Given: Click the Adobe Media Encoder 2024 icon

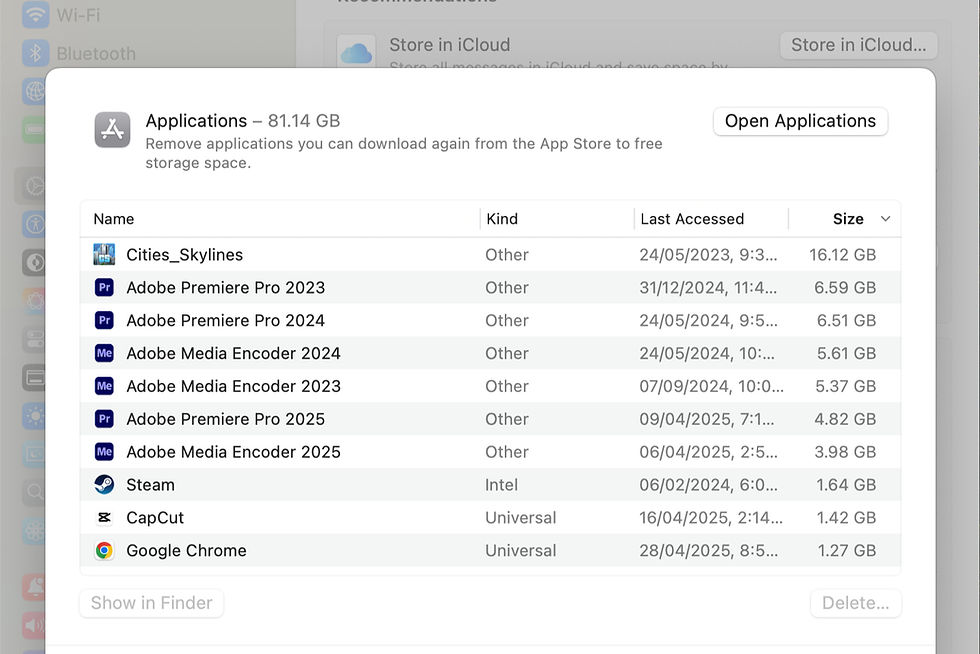Looking at the screenshot, I should (x=104, y=353).
